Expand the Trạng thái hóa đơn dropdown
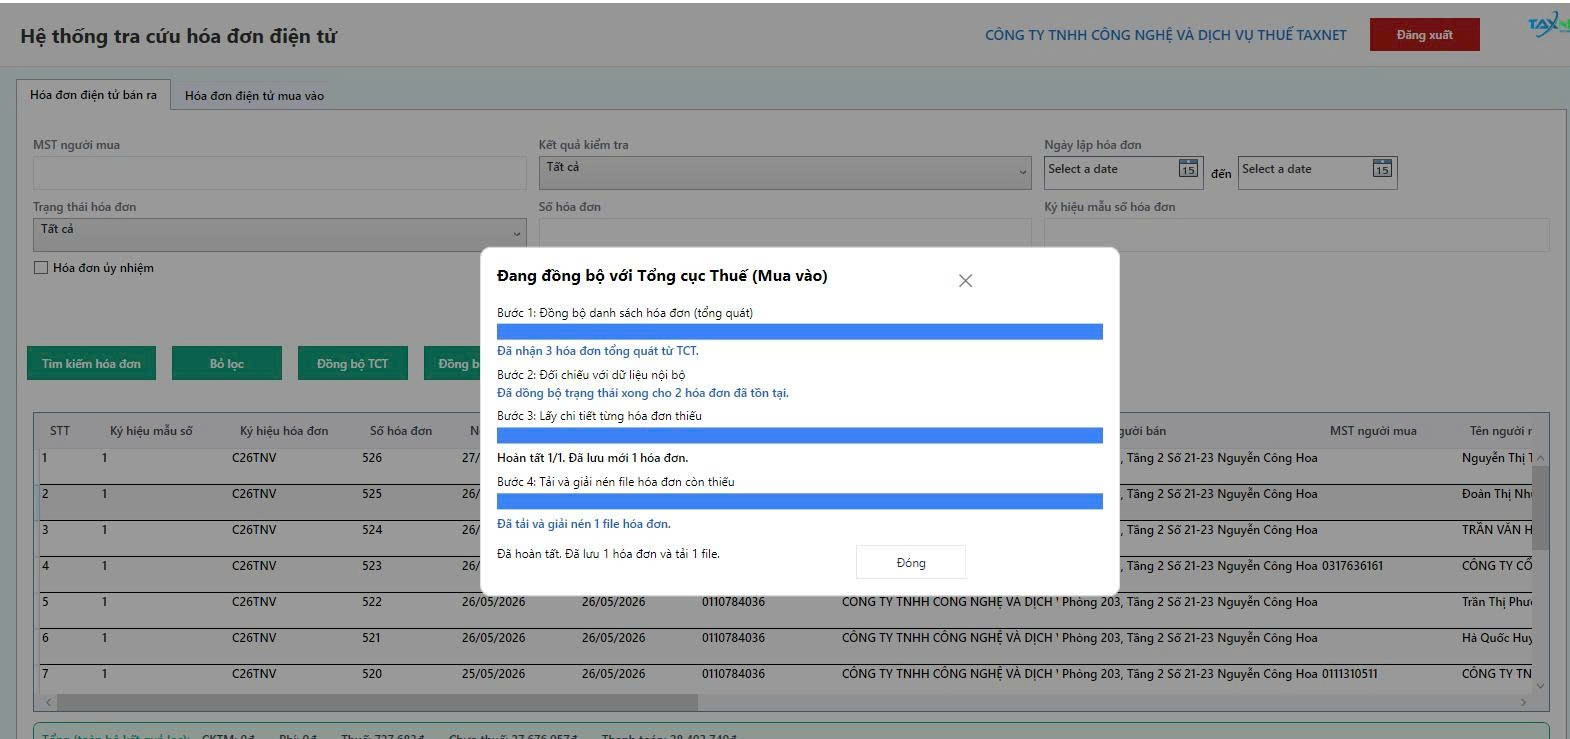 coord(280,234)
